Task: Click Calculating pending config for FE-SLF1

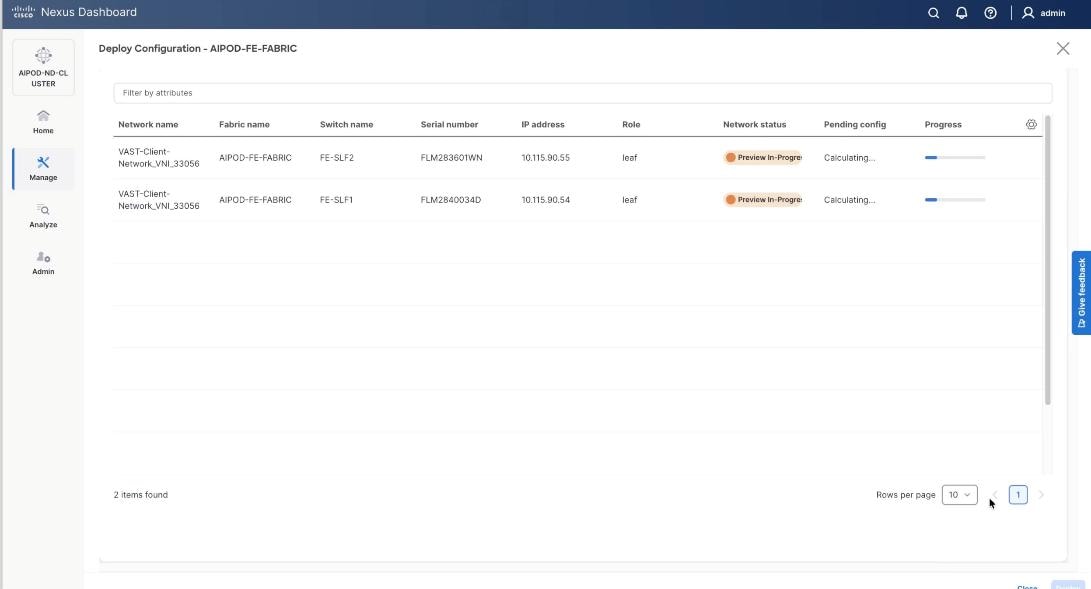Action: point(850,200)
